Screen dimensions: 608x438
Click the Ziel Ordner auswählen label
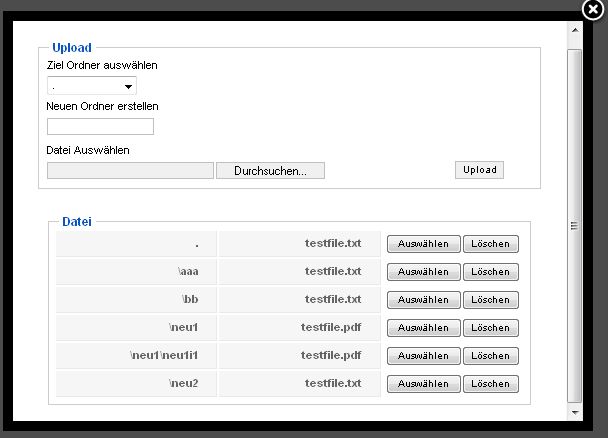click(102, 65)
